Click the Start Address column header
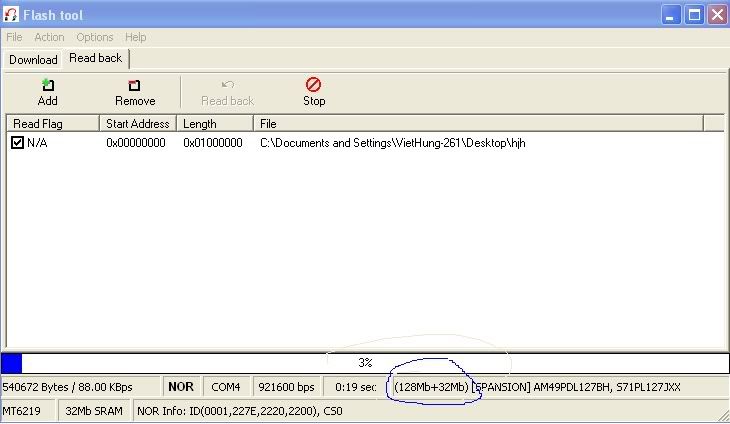The height and width of the screenshot is (424, 730). coord(138,124)
